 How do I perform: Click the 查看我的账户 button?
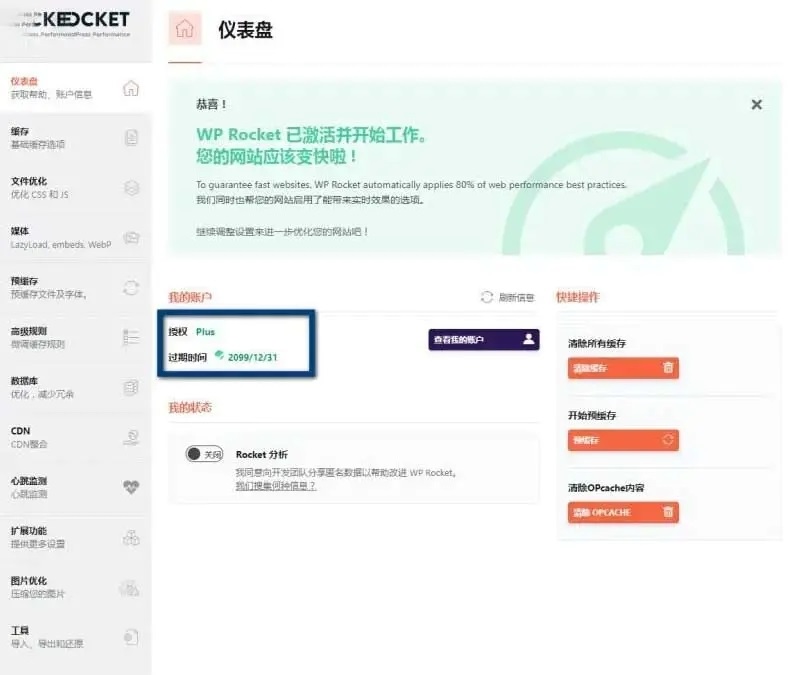484,340
